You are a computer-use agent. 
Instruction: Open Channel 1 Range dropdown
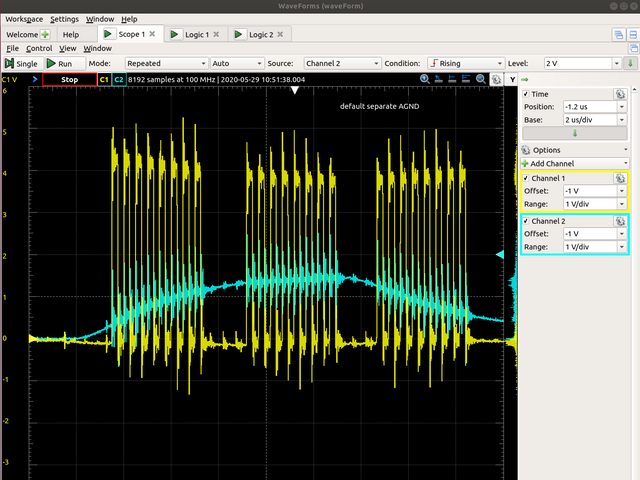[x=622, y=204]
